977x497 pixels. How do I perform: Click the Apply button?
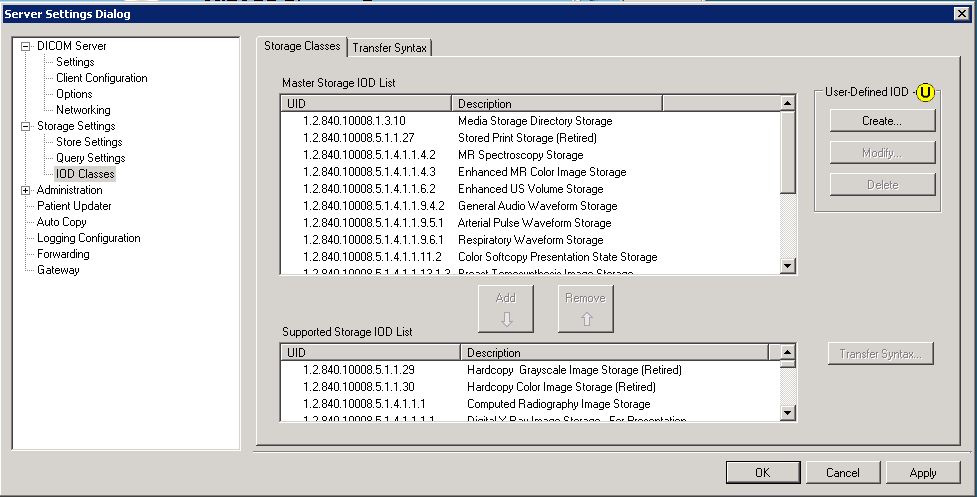(923, 473)
